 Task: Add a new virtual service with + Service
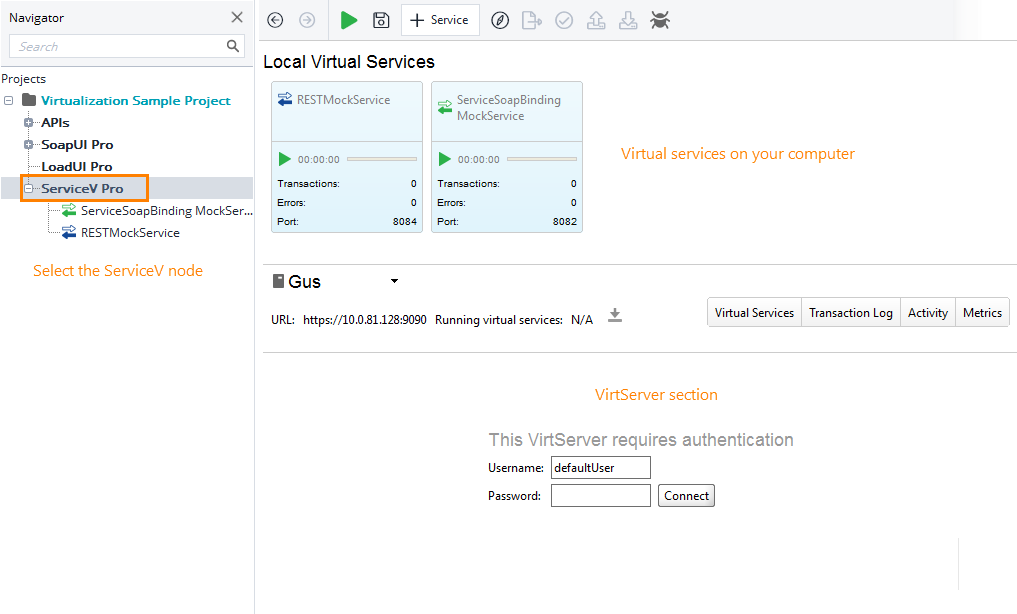point(440,20)
